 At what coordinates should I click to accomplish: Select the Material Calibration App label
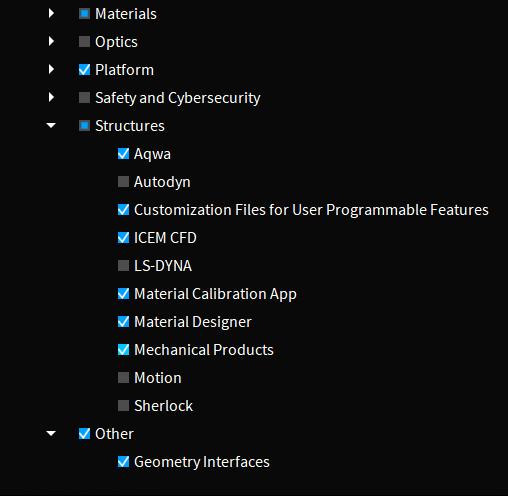(215, 294)
